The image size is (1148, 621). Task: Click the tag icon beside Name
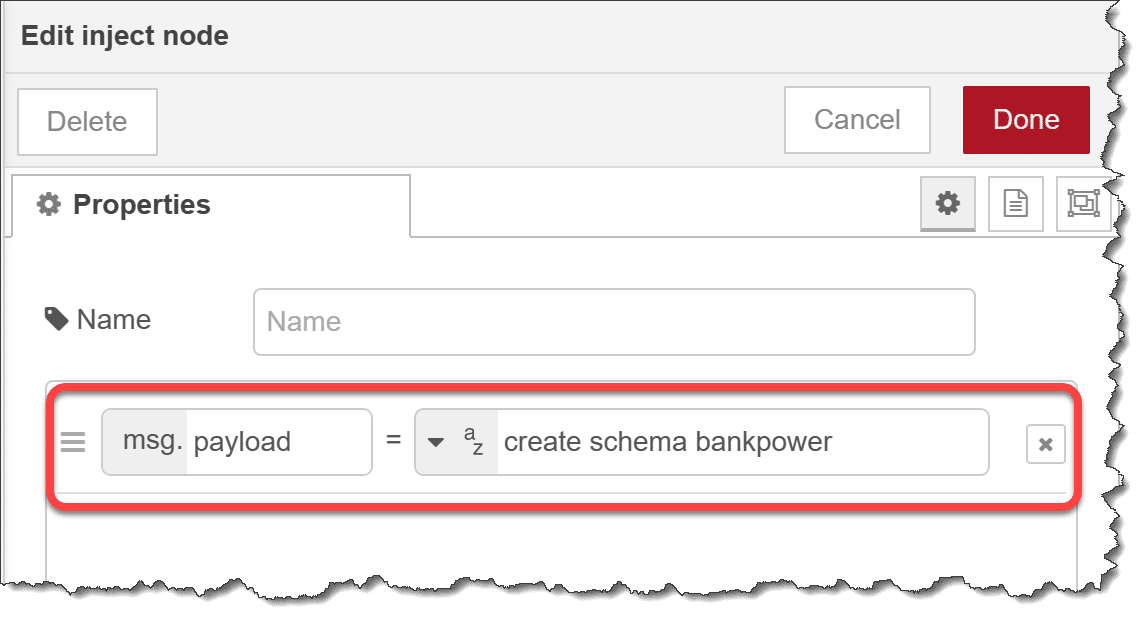[56, 320]
